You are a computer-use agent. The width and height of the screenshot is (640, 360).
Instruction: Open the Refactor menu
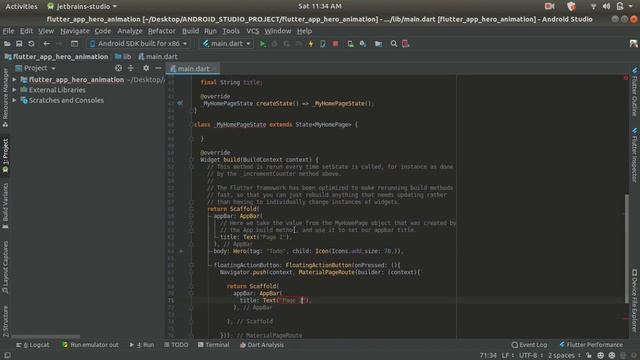161,31
